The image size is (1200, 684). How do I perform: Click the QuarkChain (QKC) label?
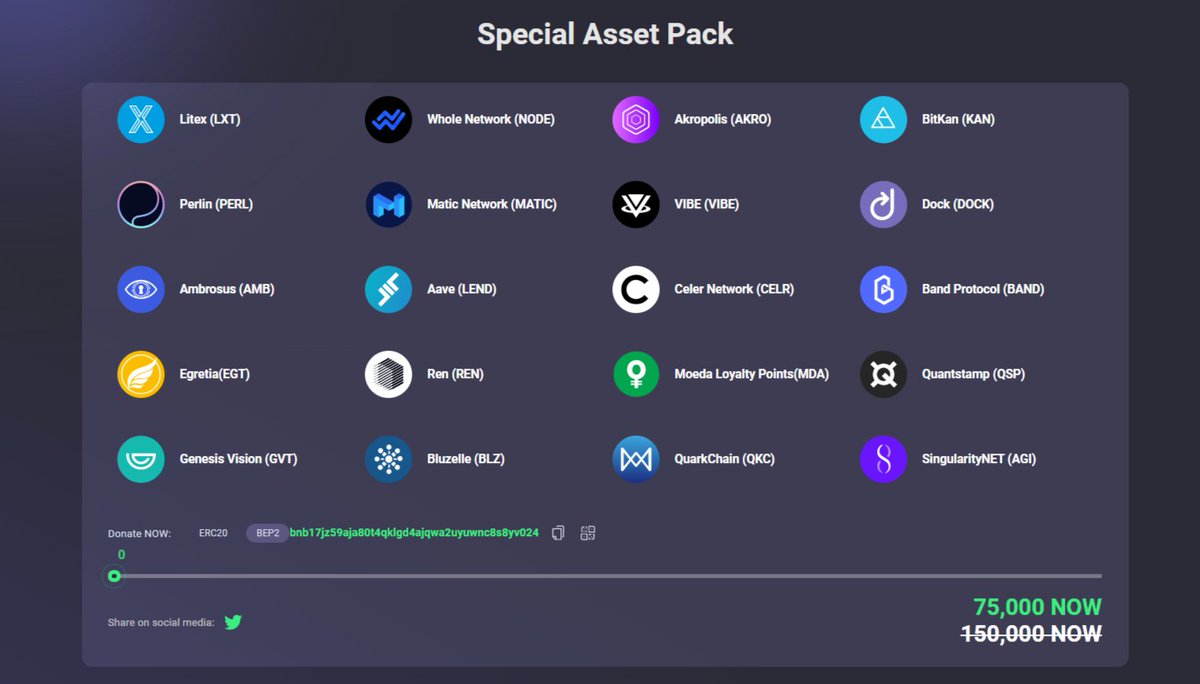pos(725,459)
